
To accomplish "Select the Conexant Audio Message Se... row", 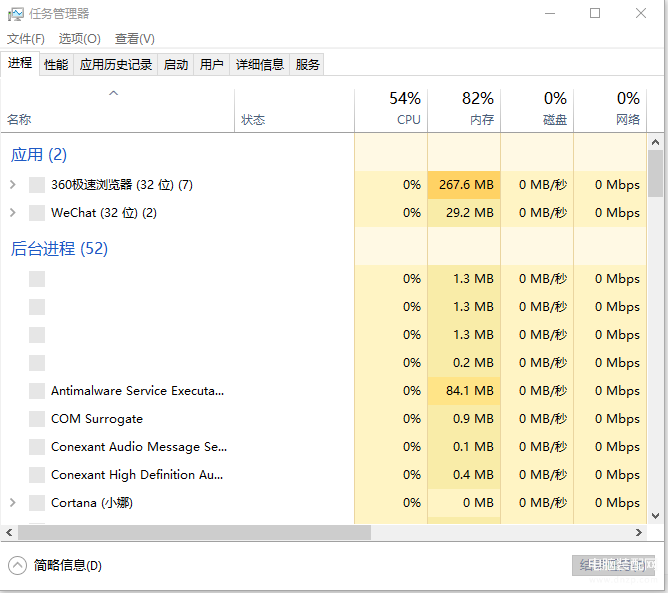I will click(324, 447).
